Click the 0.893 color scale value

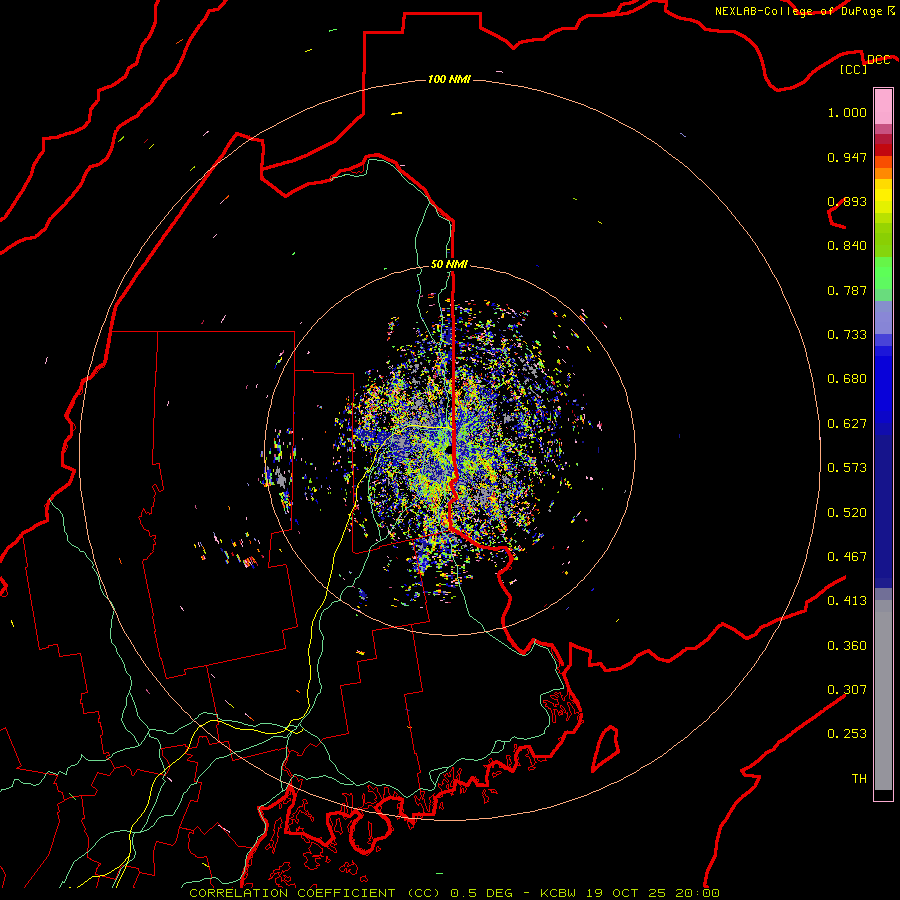pos(847,201)
